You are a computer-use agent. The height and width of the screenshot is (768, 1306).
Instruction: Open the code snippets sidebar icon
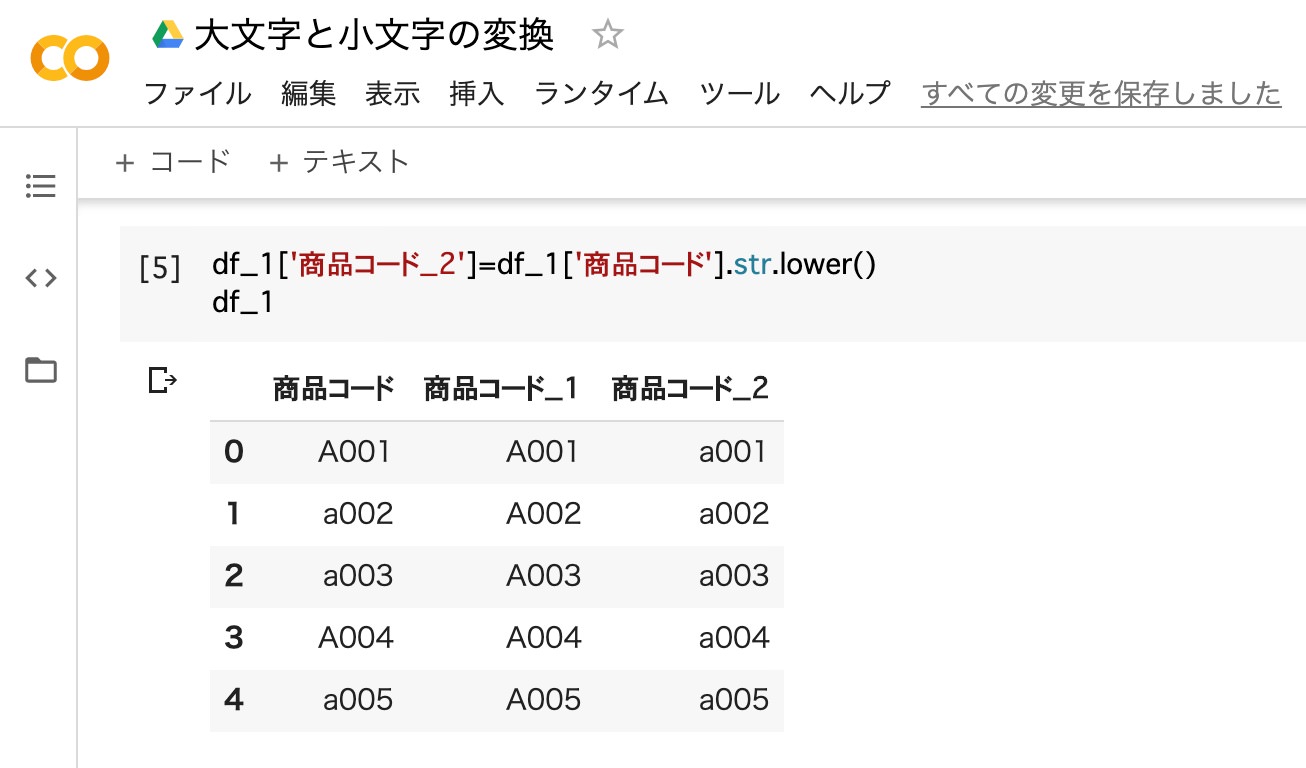41,278
